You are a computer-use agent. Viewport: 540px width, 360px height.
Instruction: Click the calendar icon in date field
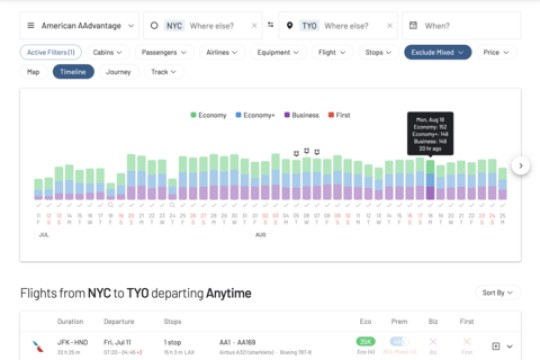(x=413, y=25)
